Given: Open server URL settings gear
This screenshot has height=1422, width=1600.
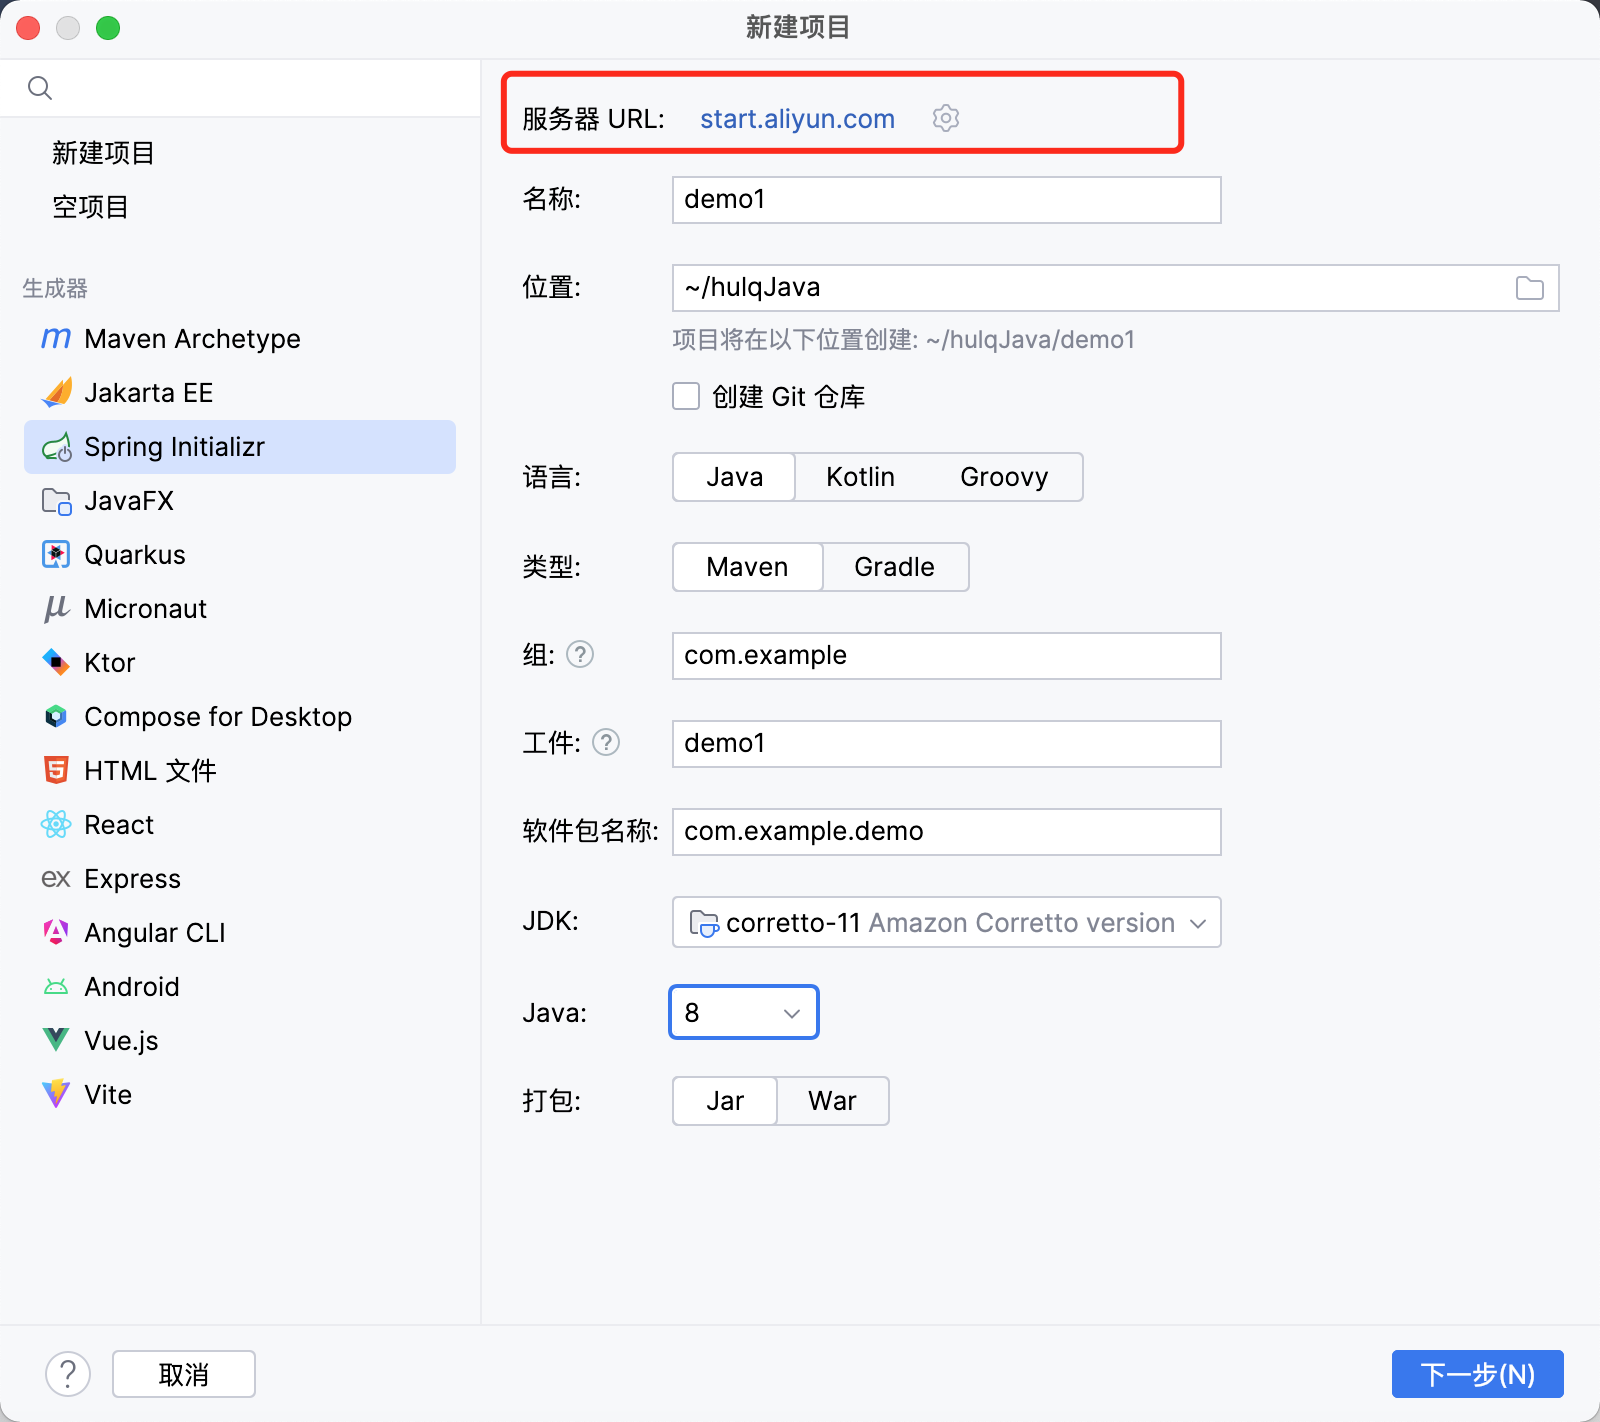Looking at the screenshot, I should 946,118.
